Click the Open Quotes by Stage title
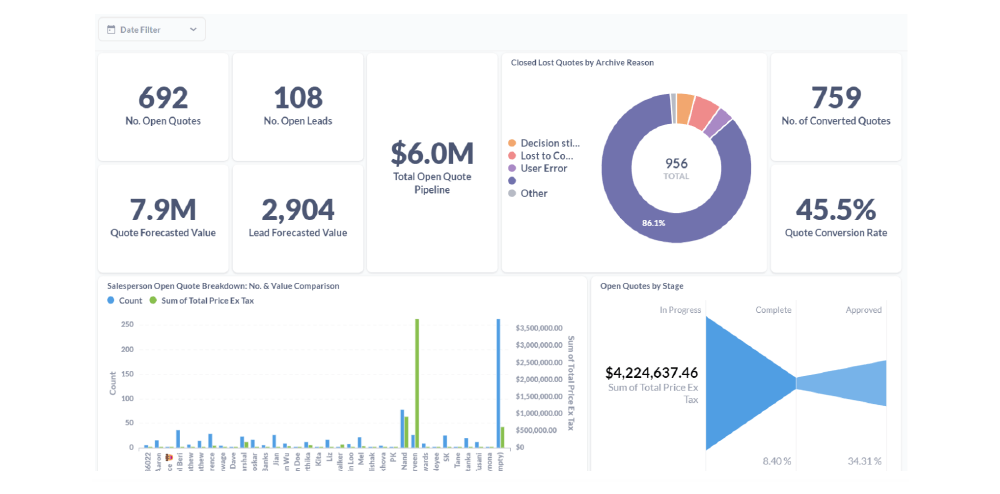This screenshot has height=494, width=1000. point(641,286)
